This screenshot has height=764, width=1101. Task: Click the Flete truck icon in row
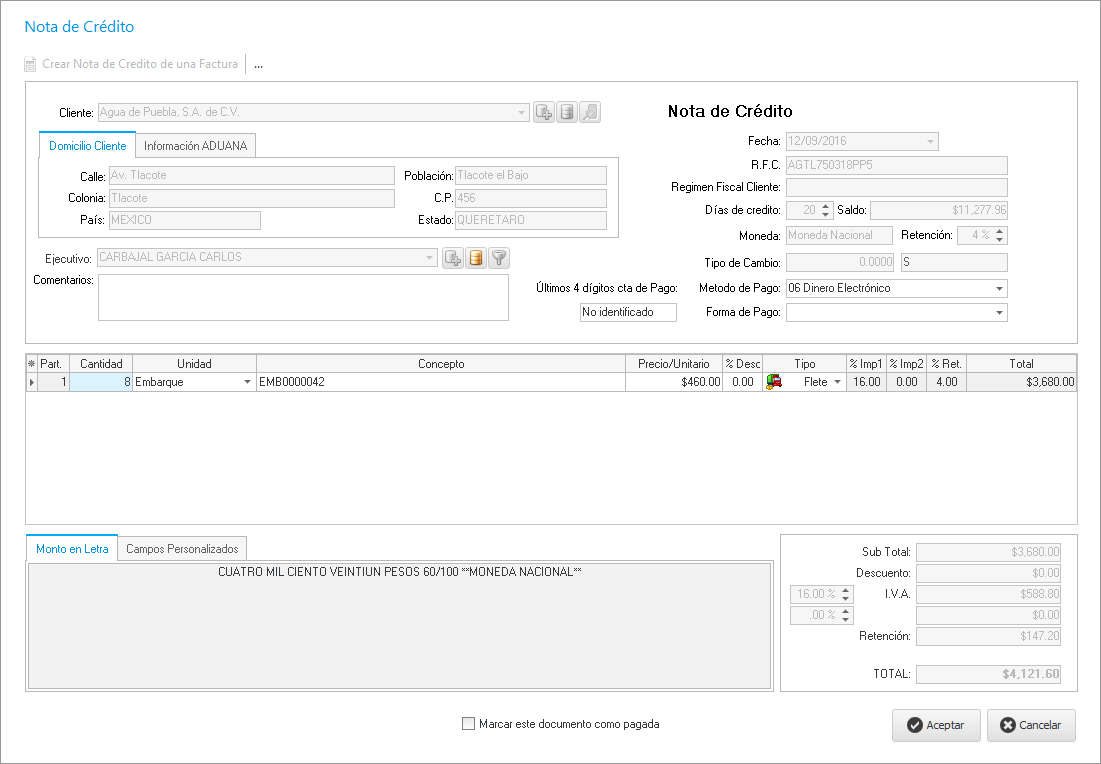point(773,382)
